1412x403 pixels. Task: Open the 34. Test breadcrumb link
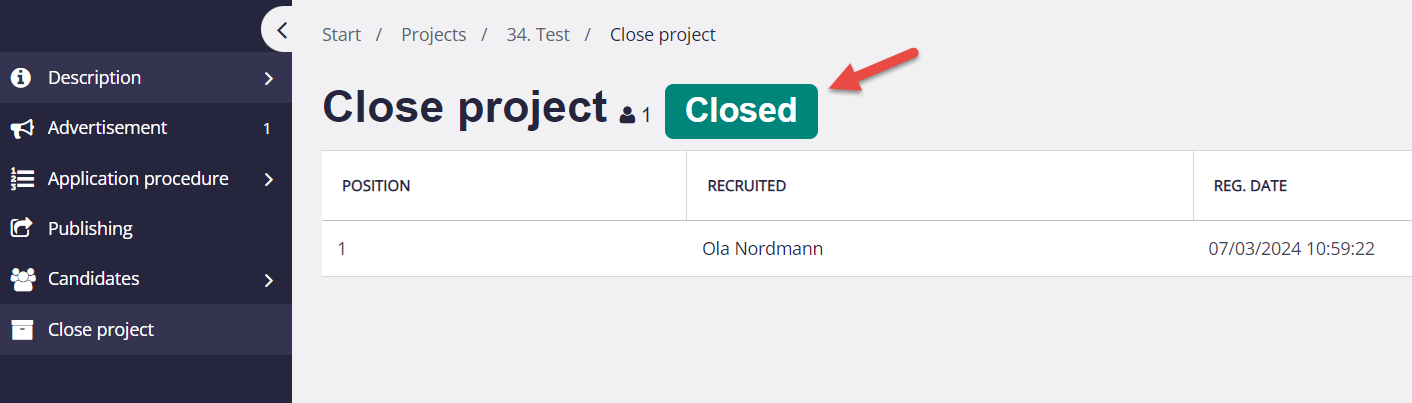(x=538, y=34)
